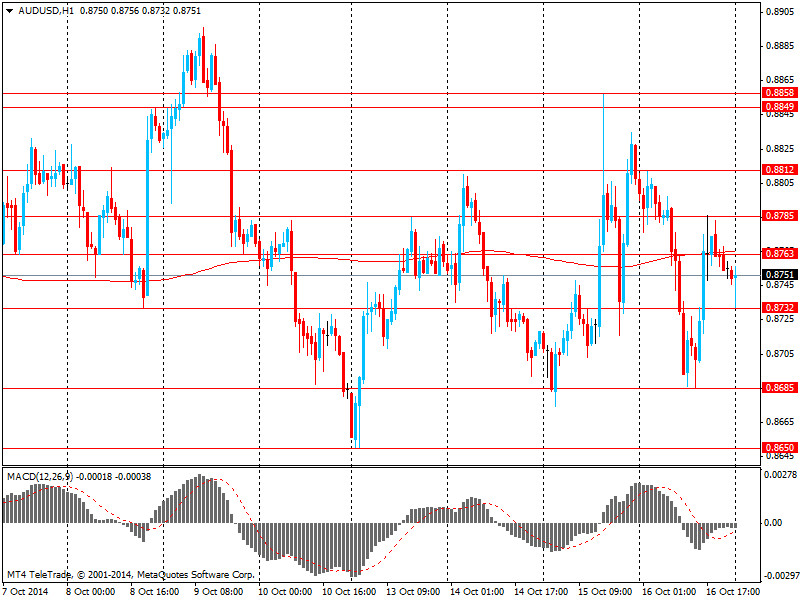This screenshot has height=600, width=800.
Task: Click the triangle arrow beside AUDUSD,H1 title
Action: click(x=9, y=10)
